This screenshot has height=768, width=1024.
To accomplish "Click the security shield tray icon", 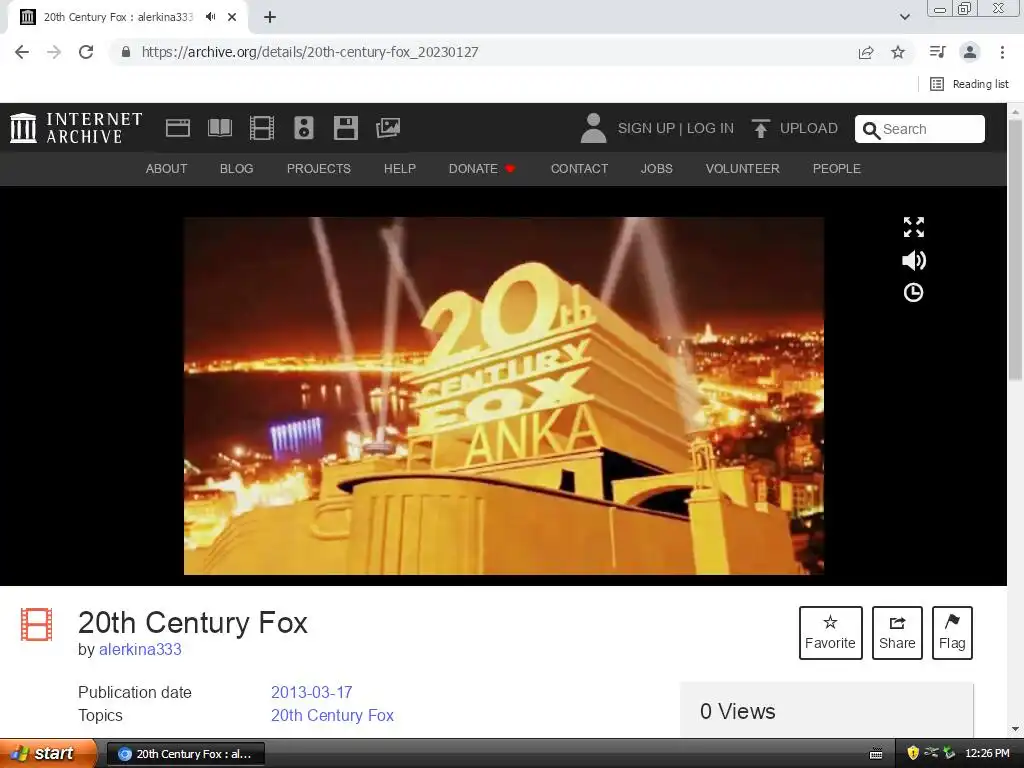I will pos(913,754).
